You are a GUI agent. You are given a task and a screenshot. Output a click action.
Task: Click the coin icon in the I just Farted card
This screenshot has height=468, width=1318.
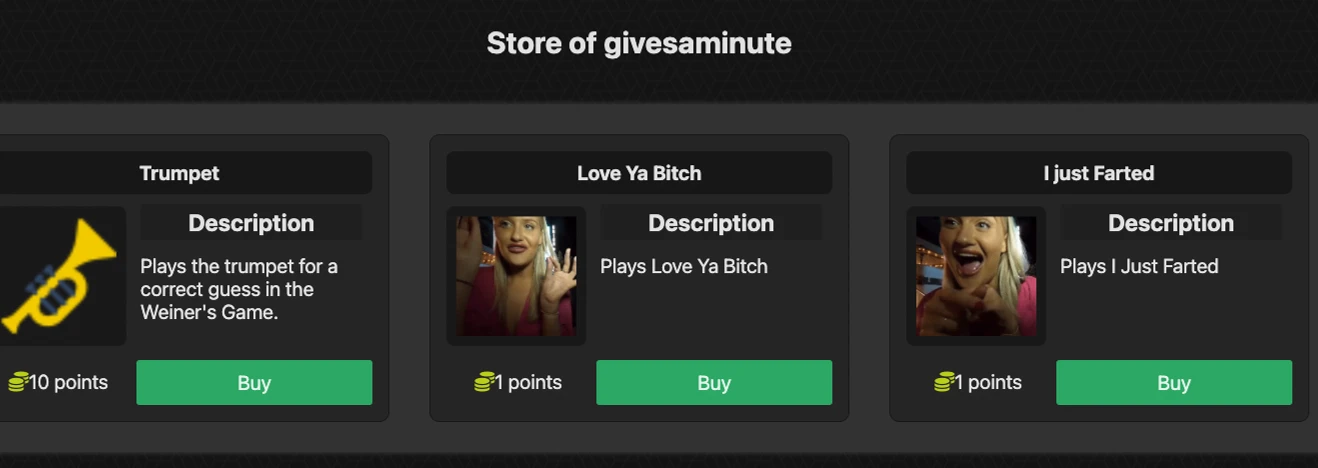tap(944, 382)
